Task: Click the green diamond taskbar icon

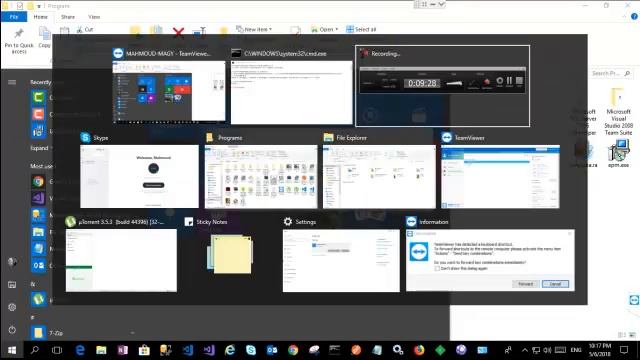Action: pyautogui.click(x=440, y=350)
